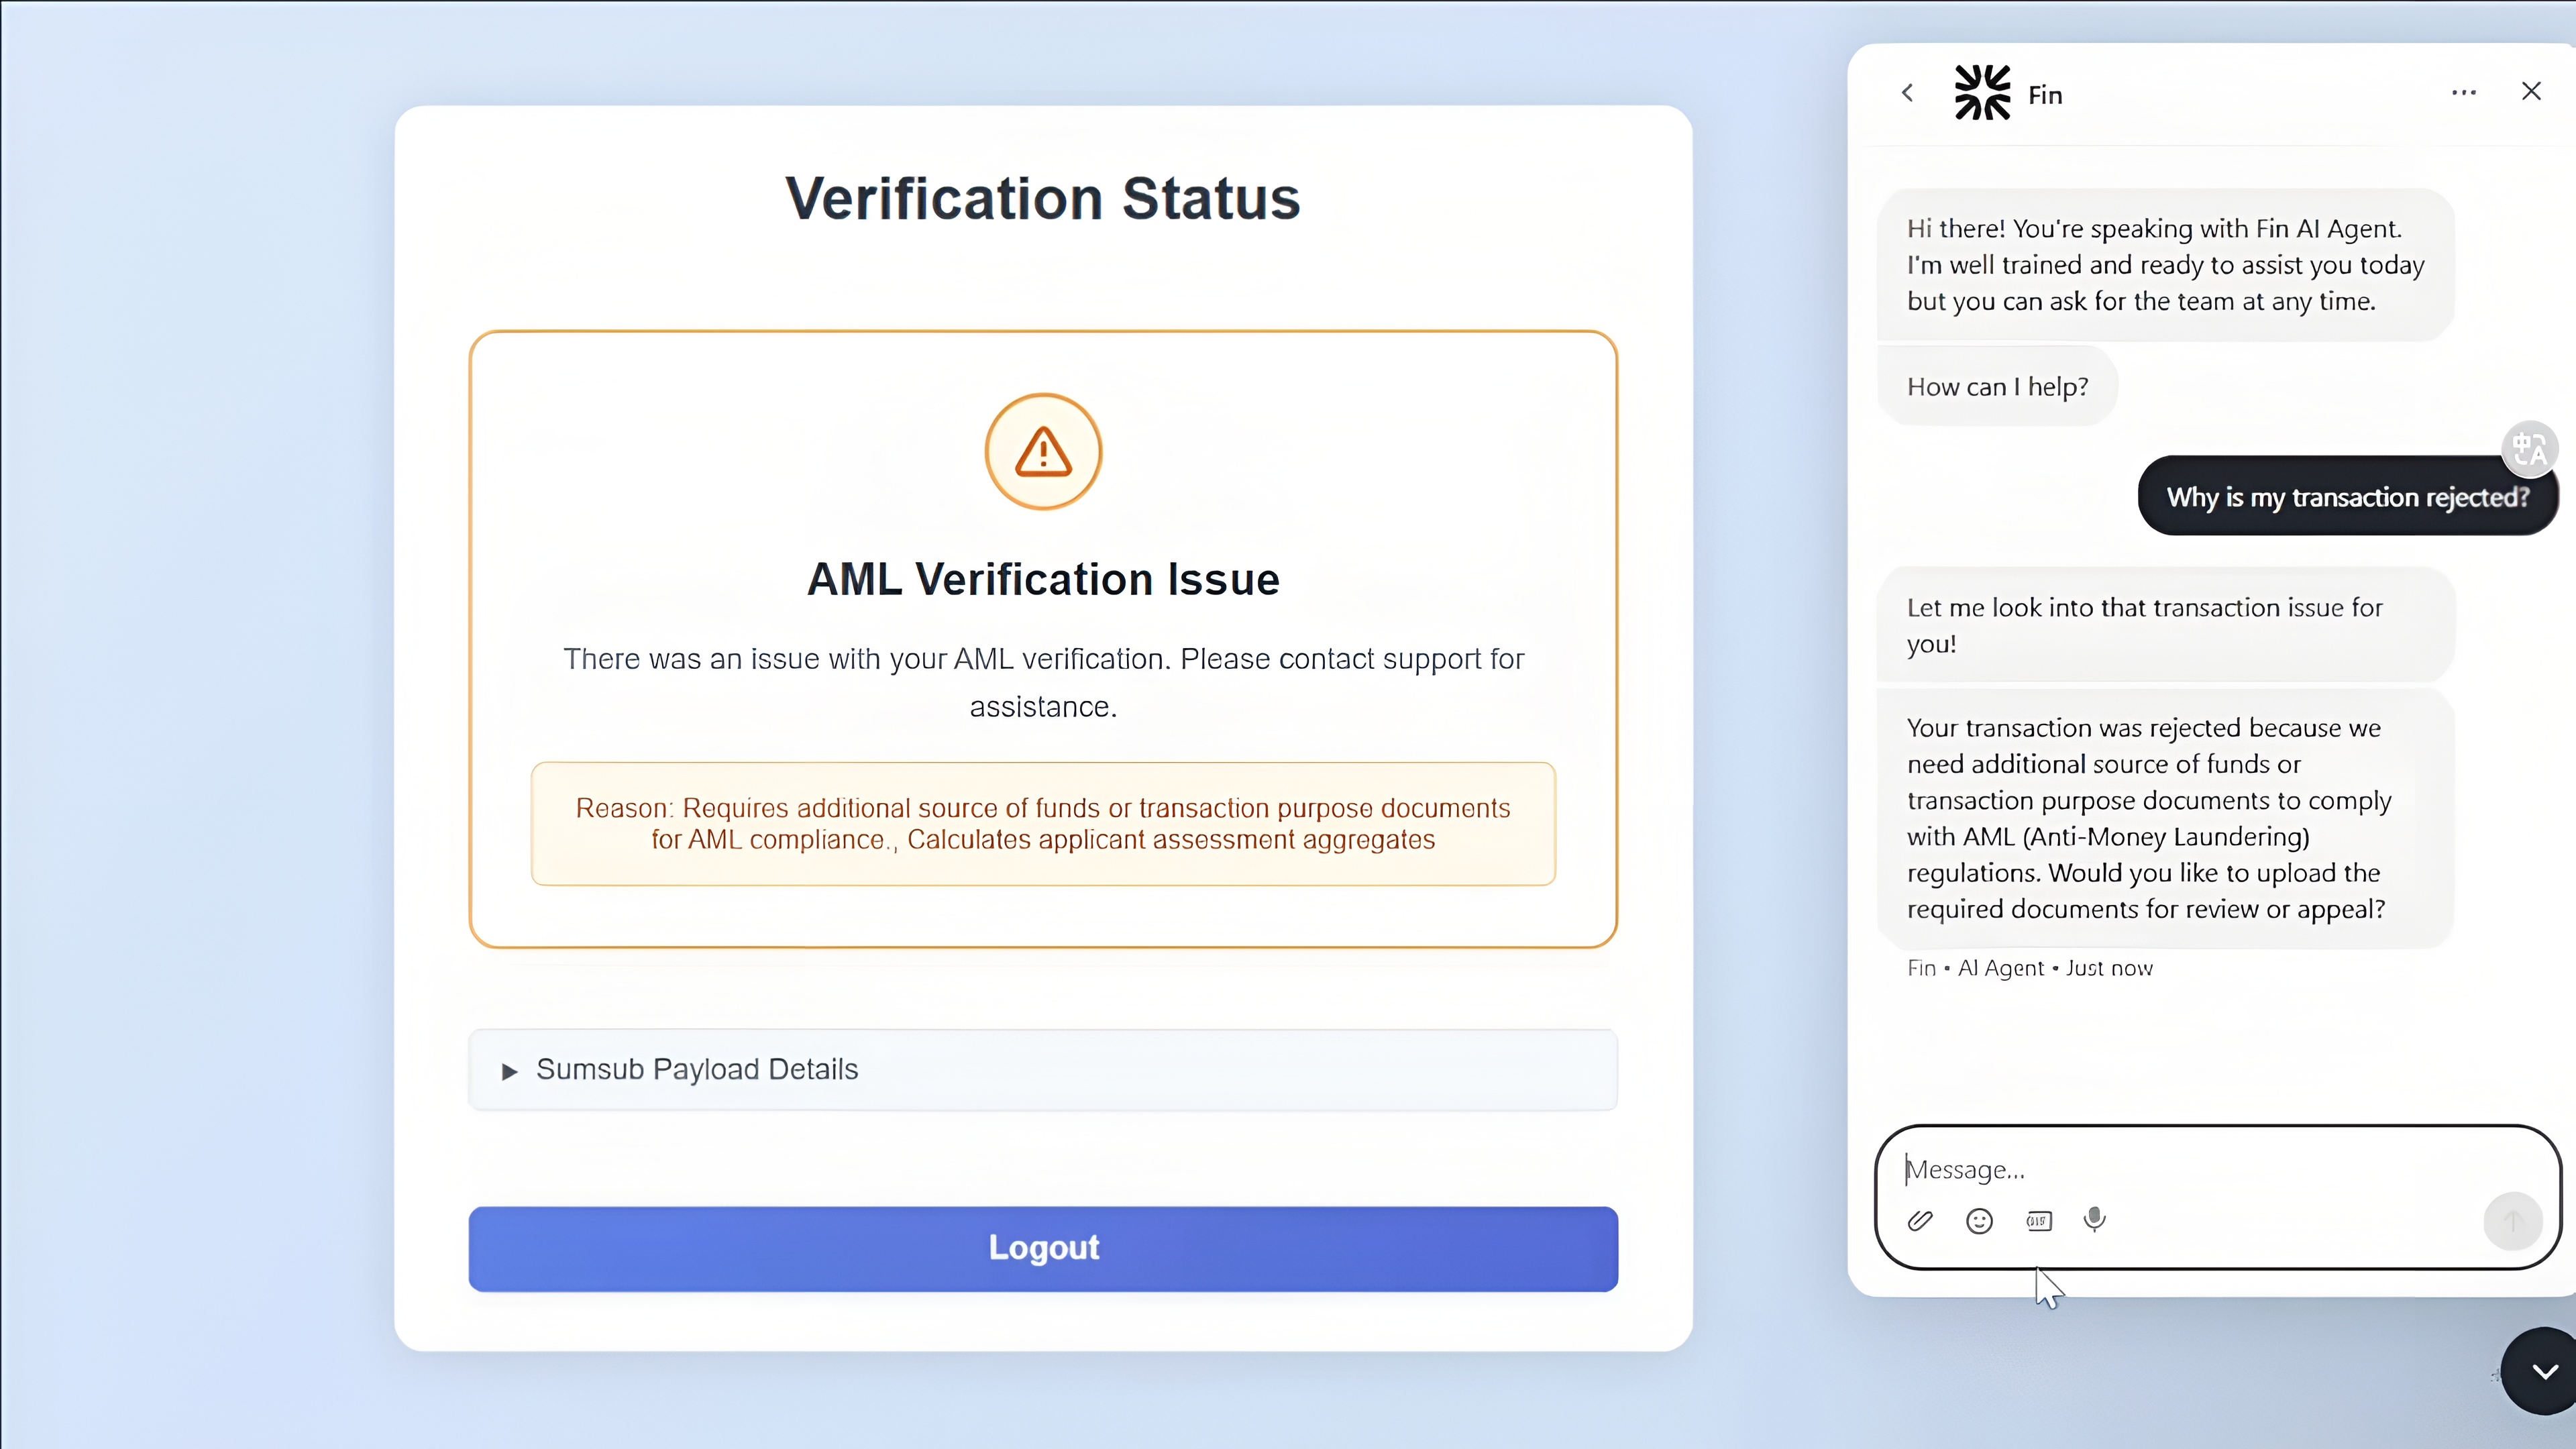
Task: Click the orange warning triangle icon
Action: coord(1043,452)
